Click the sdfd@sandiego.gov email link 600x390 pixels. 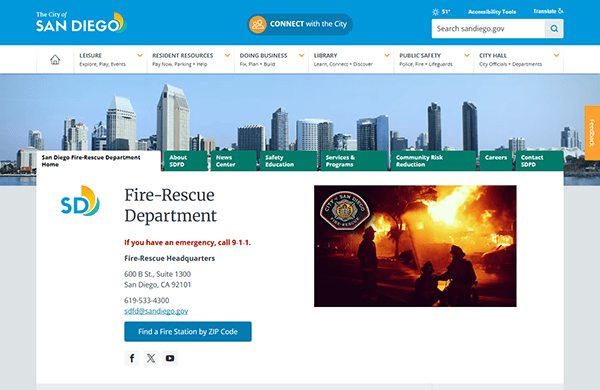coord(156,311)
